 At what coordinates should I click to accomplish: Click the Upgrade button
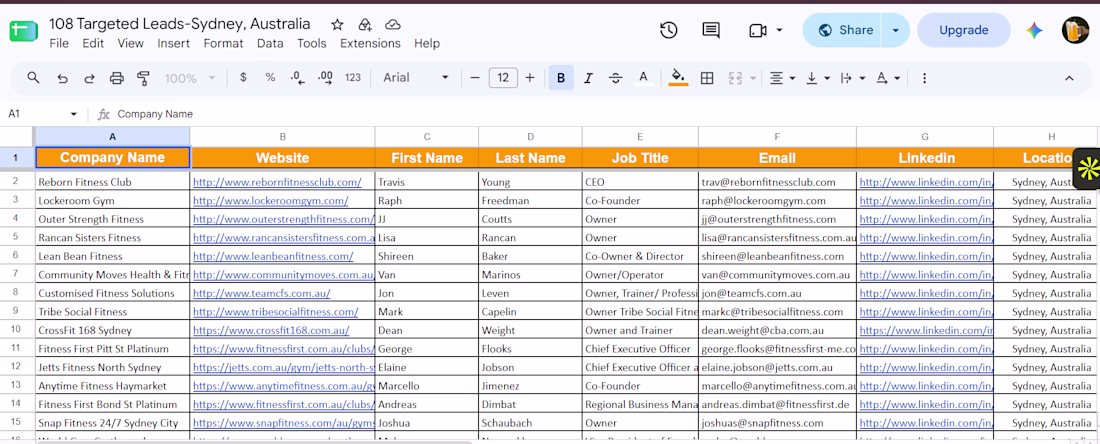coord(963,30)
